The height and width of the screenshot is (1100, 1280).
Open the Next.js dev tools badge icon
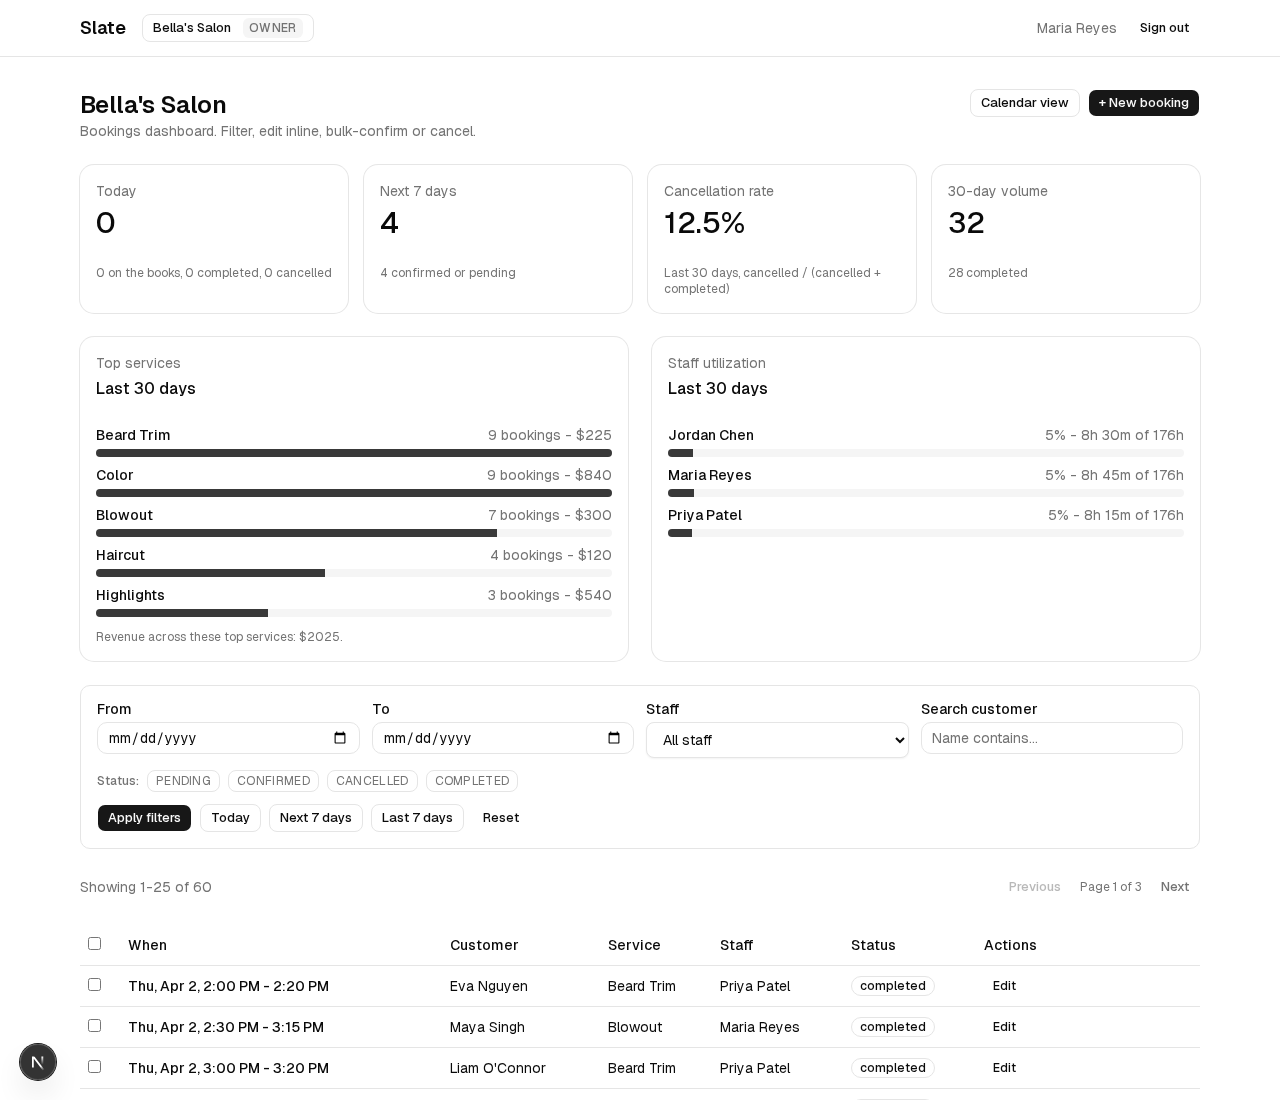tap(38, 1062)
